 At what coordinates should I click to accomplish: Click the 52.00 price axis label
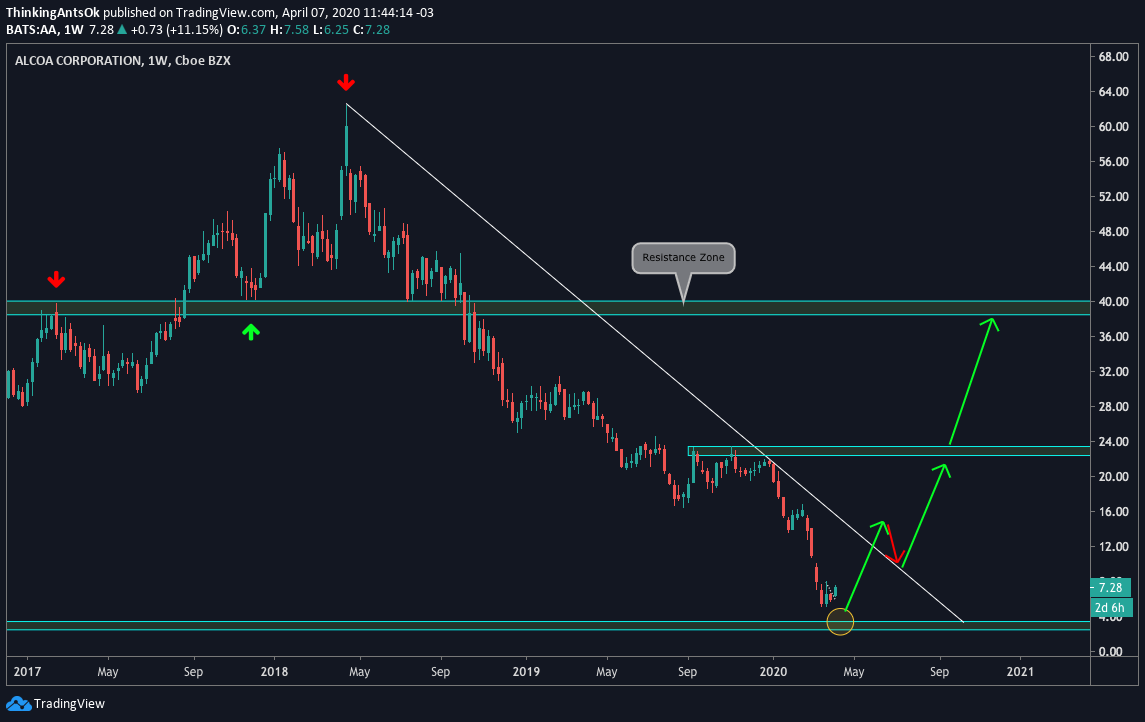(x=1114, y=197)
